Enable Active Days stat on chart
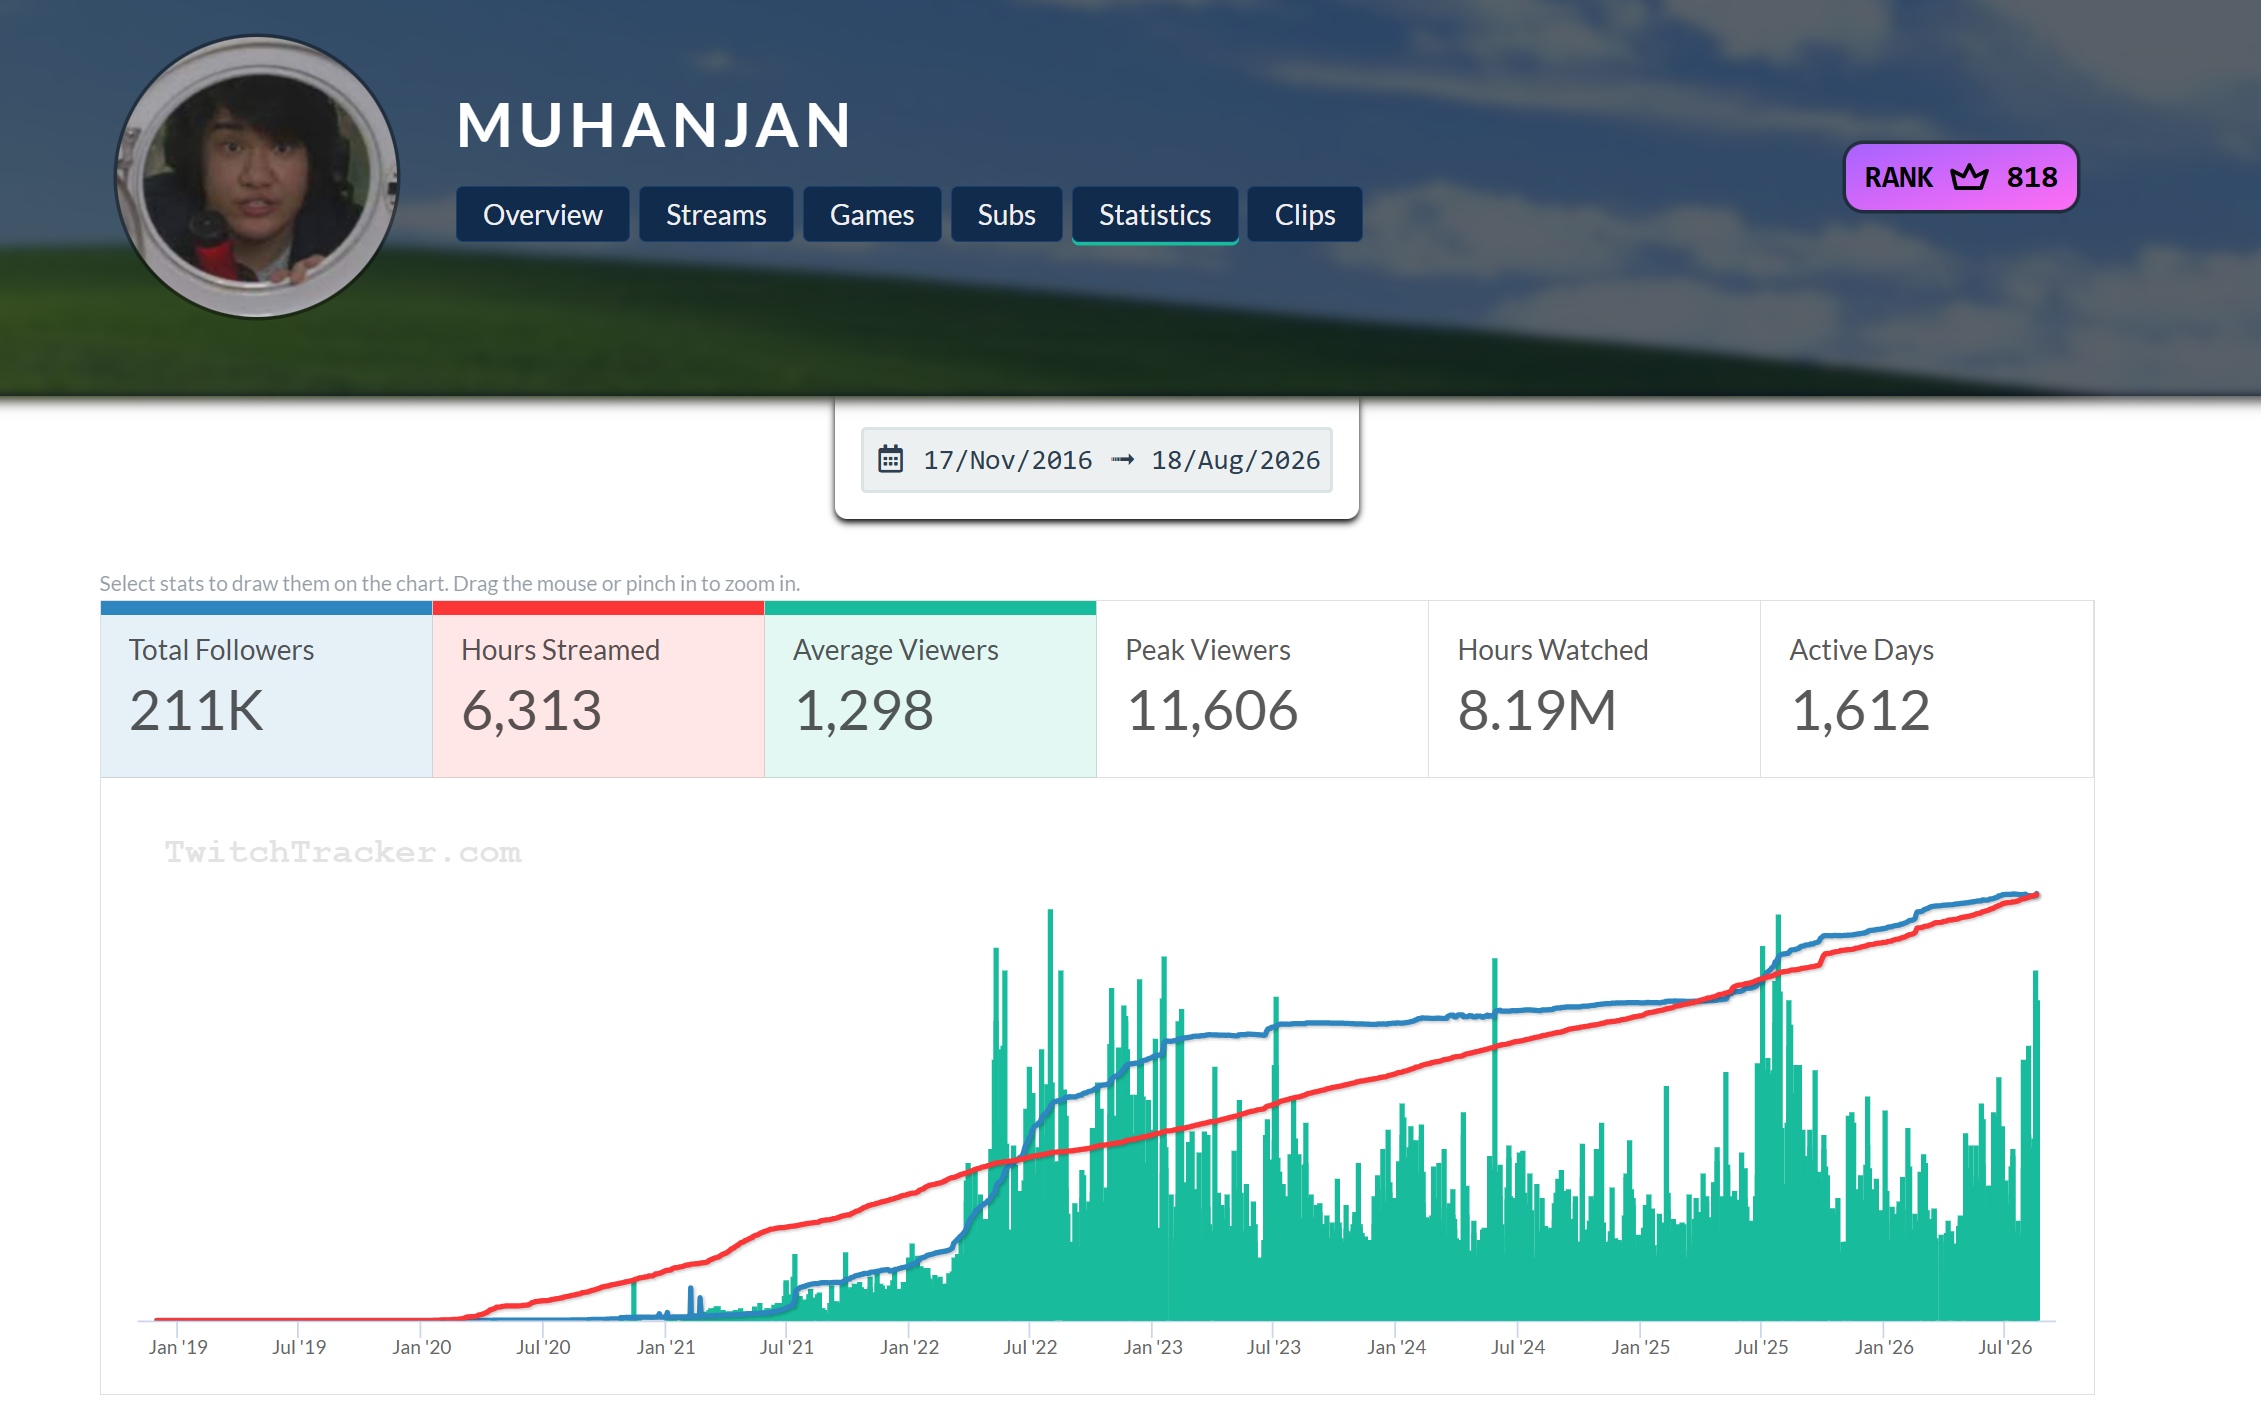The height and width of the screenshot is (1426, 2261). (1926, 689)
